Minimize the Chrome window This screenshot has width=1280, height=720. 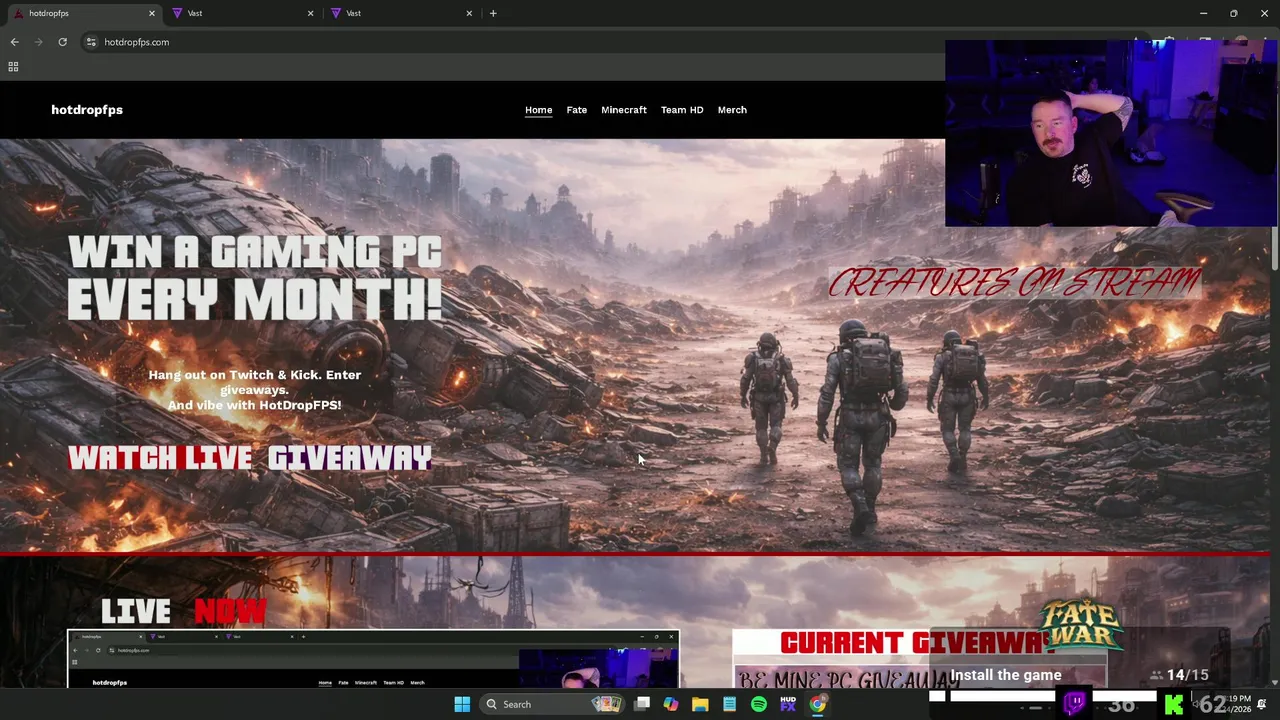[1204, 13]
